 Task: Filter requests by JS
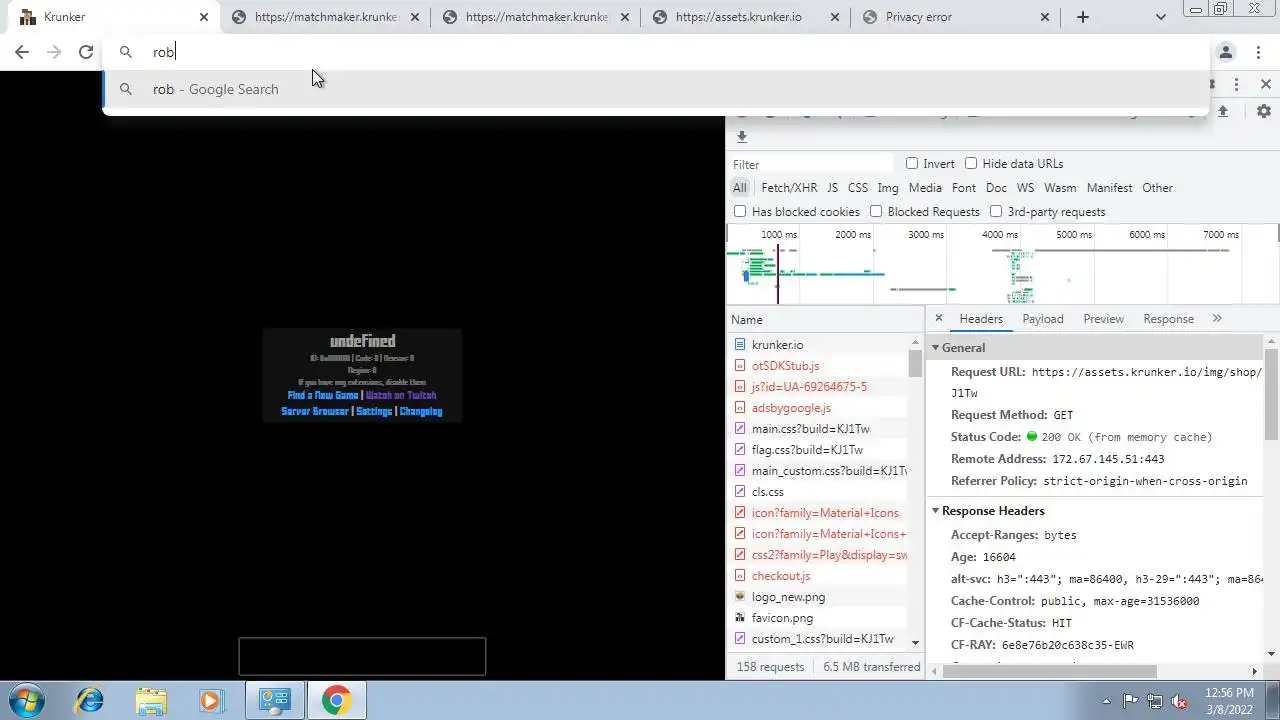point(832,188)
